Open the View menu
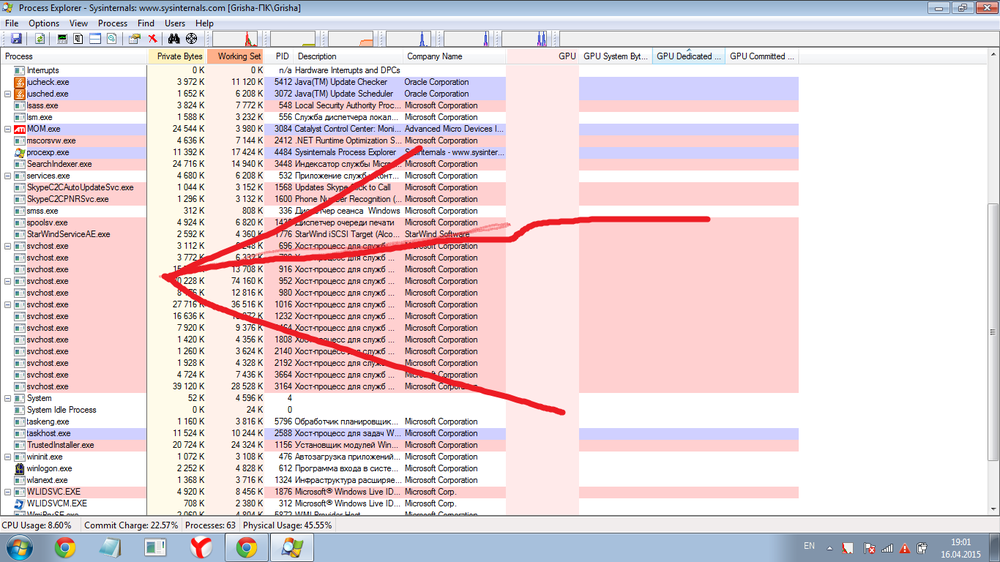Image resolution: width=1000 pixels, height=562 pixels. pos(78,24)
